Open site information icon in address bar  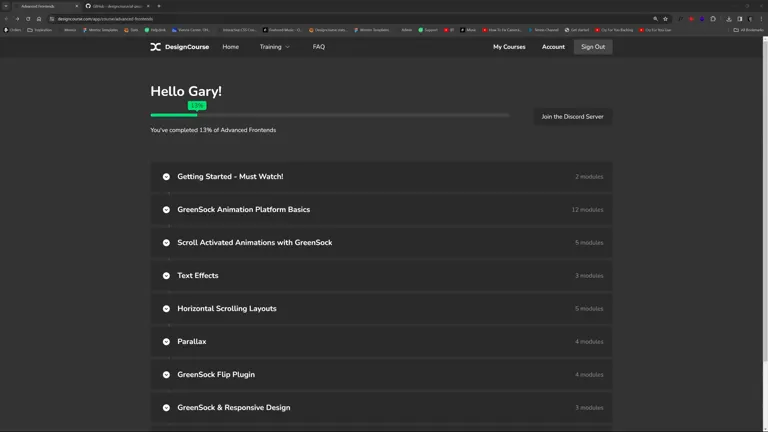point(52,19)
